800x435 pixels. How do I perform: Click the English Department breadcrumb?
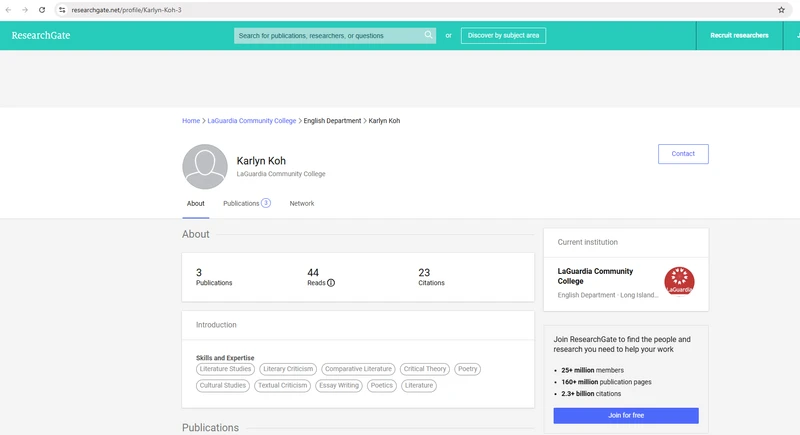pos(332,121)
